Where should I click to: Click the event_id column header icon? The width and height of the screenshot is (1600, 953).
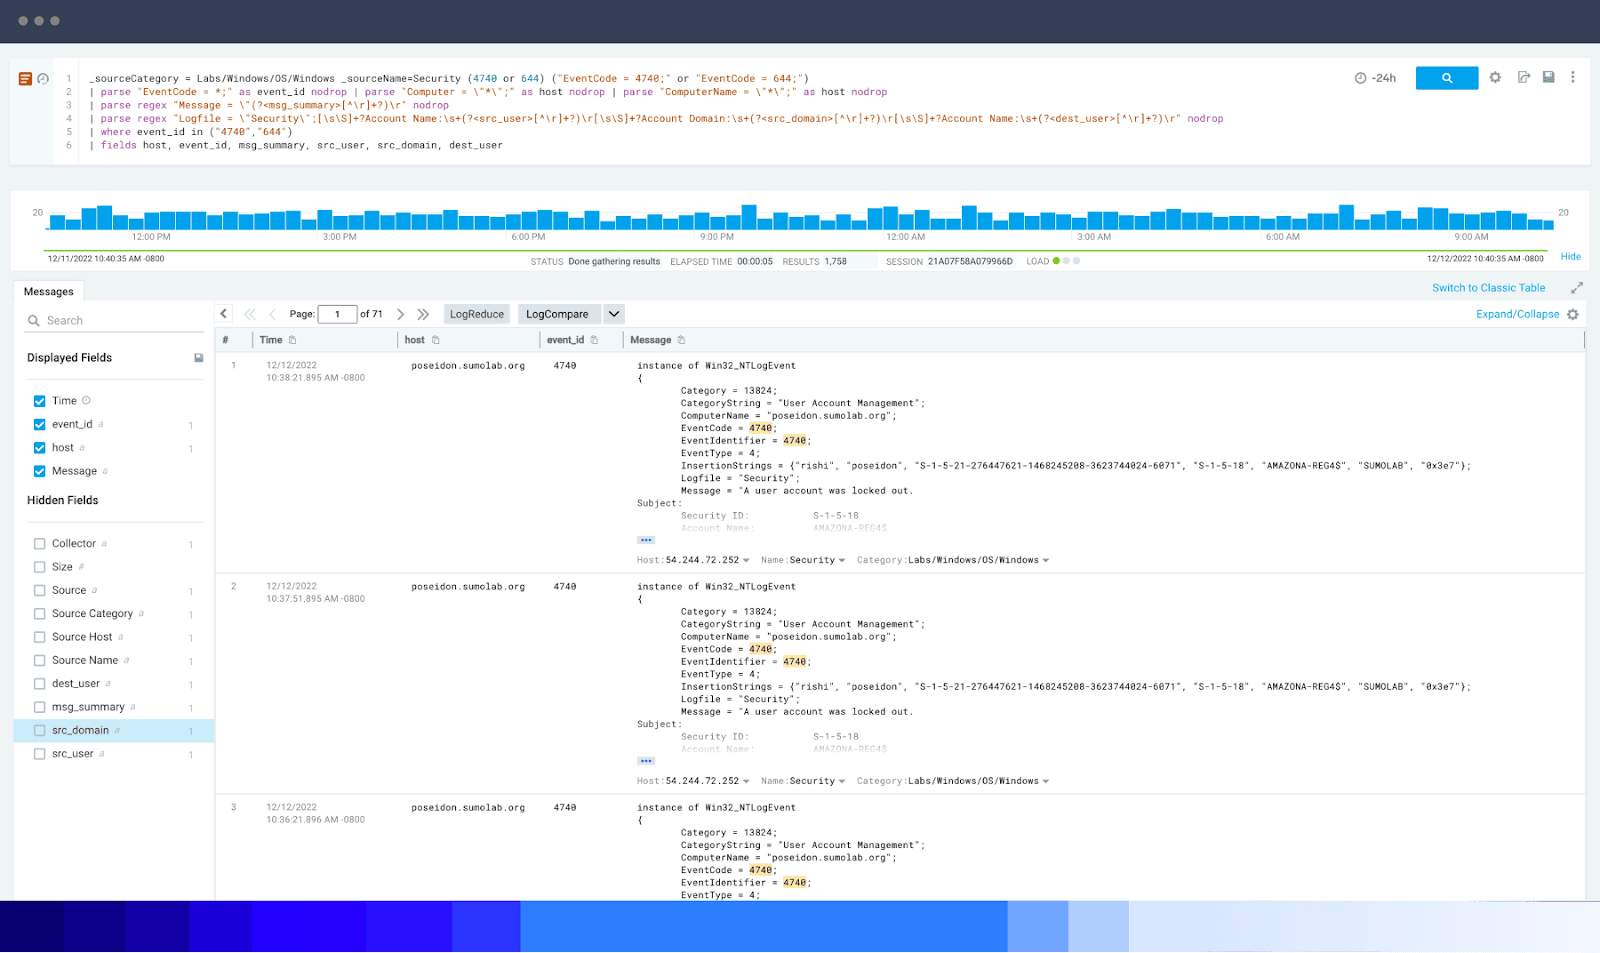tap(594, 340)
